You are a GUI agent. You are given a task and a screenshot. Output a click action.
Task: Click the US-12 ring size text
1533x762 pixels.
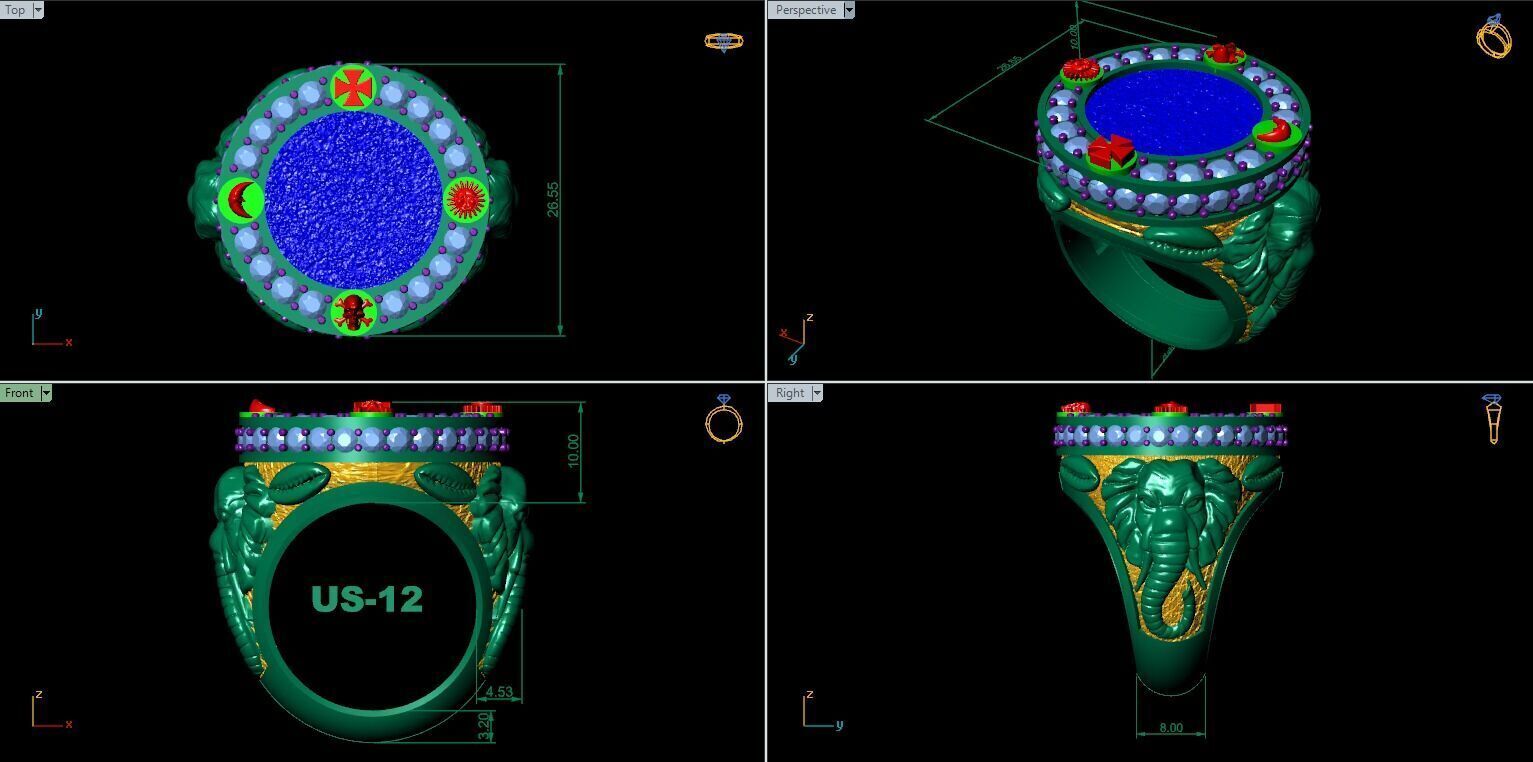coord(367,599)
